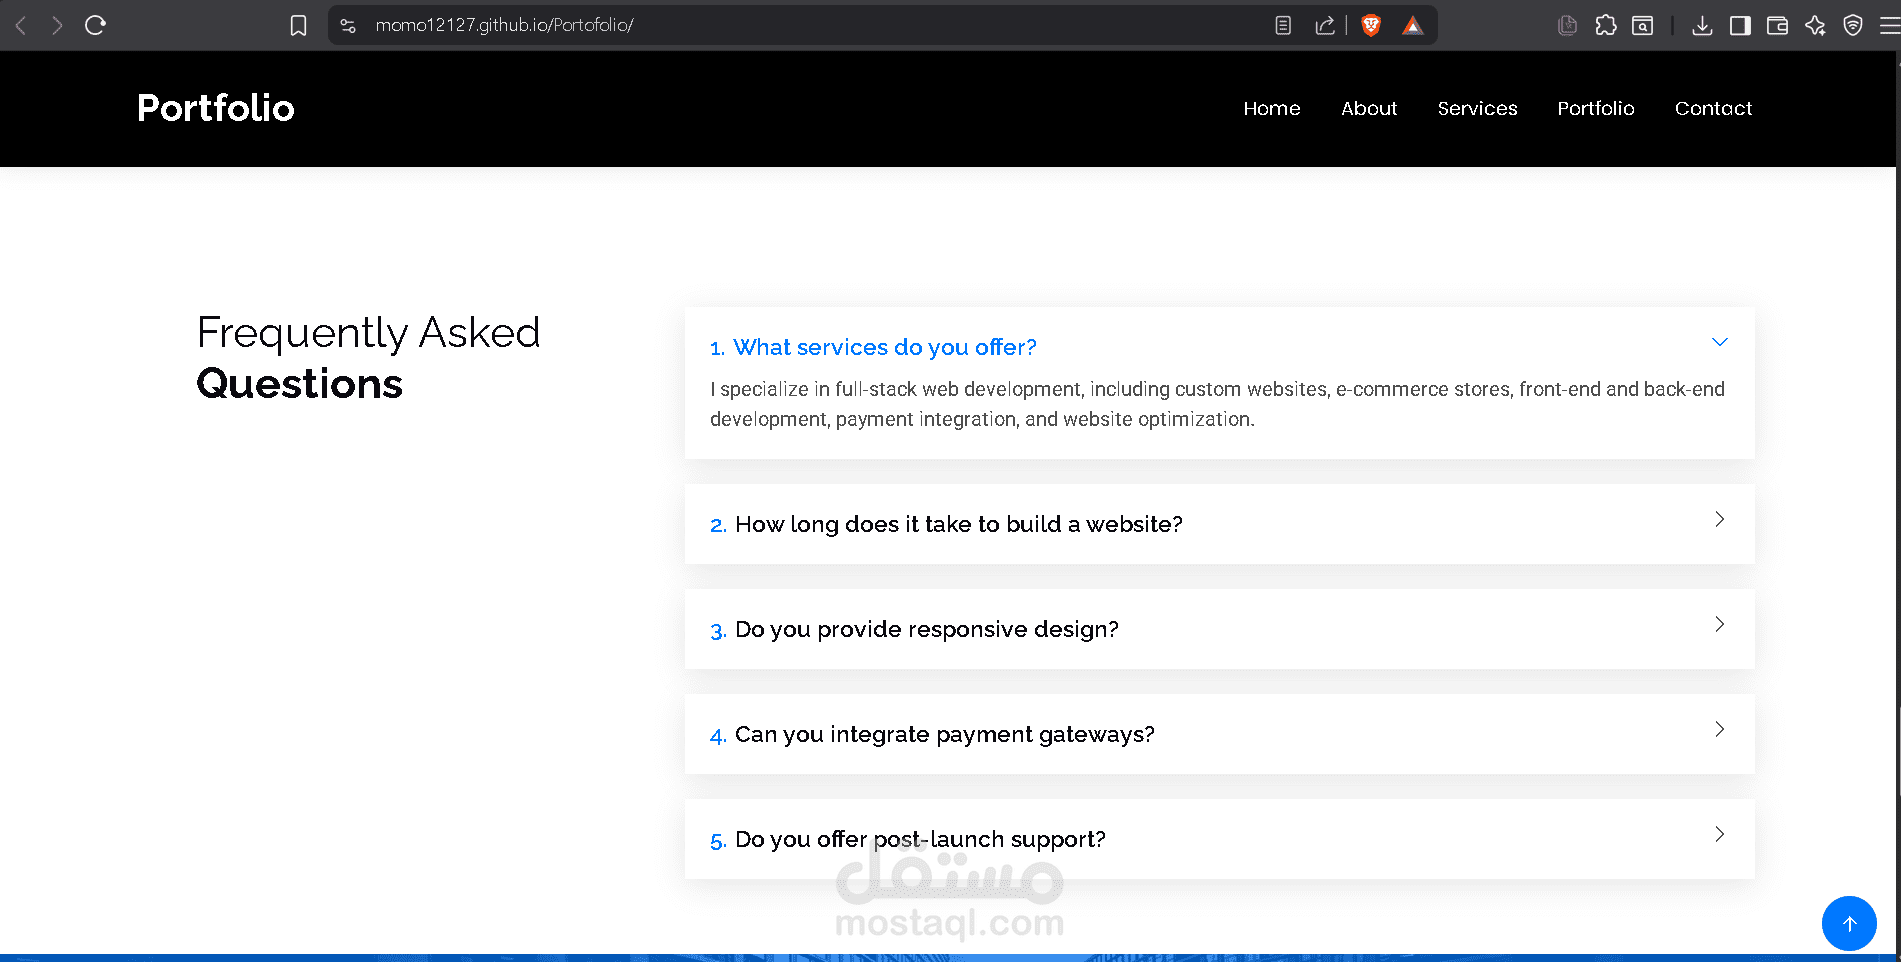Image resolution: width=1901 pixels, height=962 pixels.
Task: Bookmark this page using the bookmark icon
Action: [298, 25]
